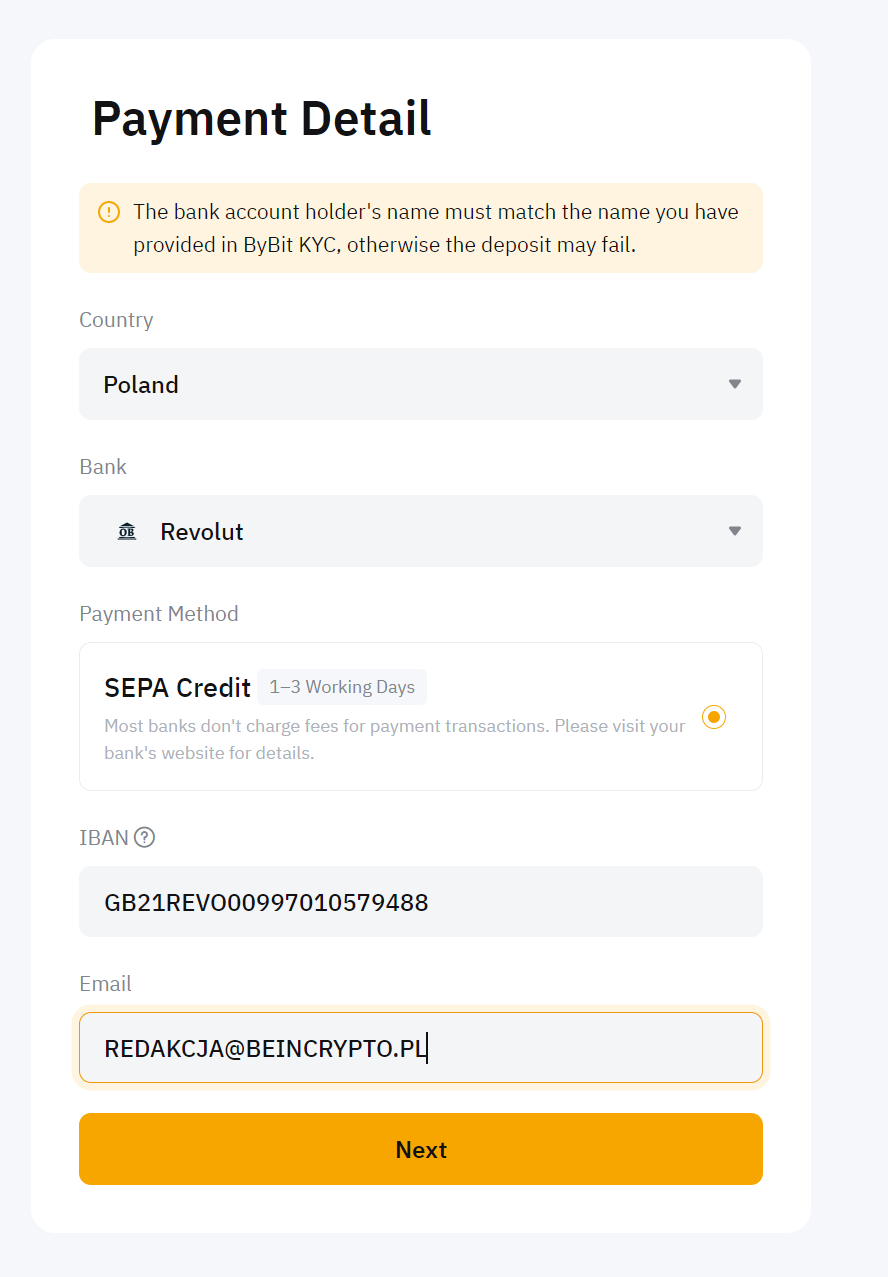Click the bank building icon beside Revolut
This screenshot has width=888, height=1277.
(127, 531)
